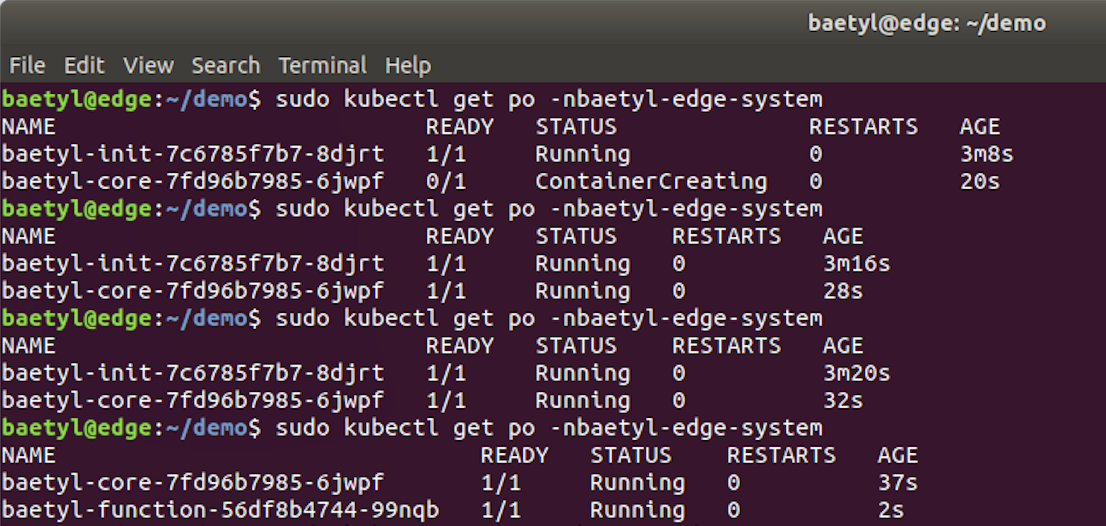Open the File menu
Image resolution: width=1106 pixels, height=526 pixels.
(28, 66)
